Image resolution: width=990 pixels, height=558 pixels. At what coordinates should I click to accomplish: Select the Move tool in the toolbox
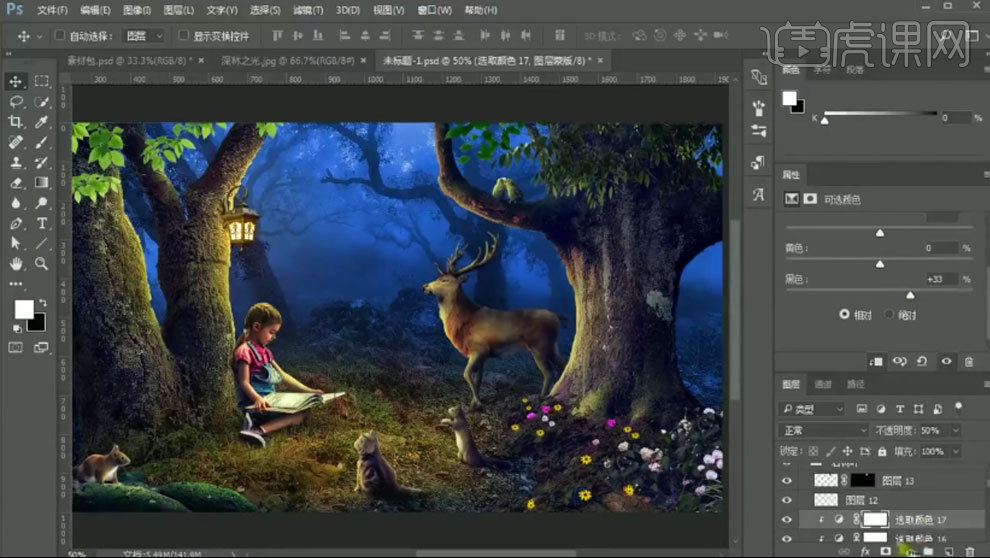pyautogui.click(x=16, y=81)
